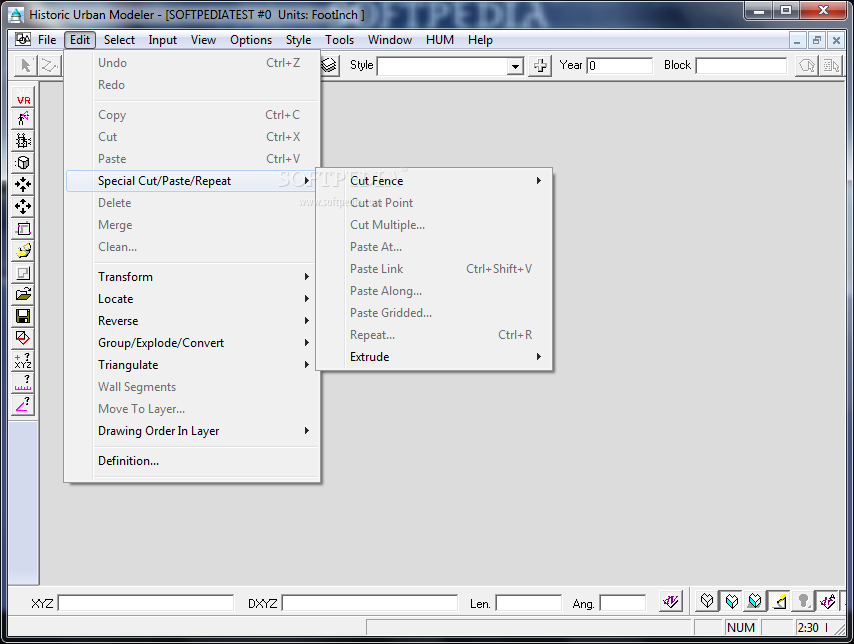Toggle the purple pencil icon at bottom right
This screenshot has height=644, width=854.
tap(827, 601)
